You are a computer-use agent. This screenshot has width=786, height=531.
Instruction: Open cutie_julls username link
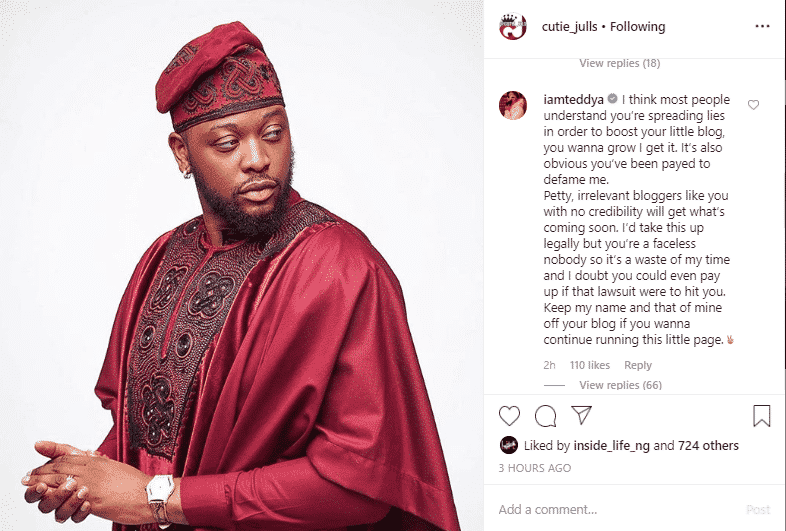tap(569, 27)
